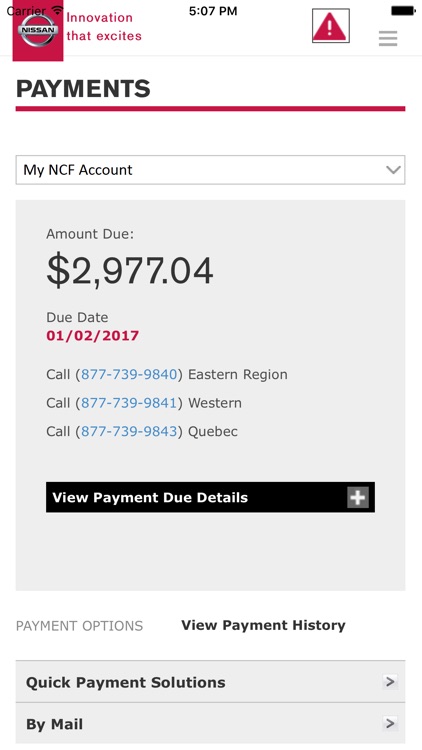The width and height of the screenshot is (422, 750).
Task: Select the PAYMENT OPTIONS tab
Action: (x=79, y=626)
